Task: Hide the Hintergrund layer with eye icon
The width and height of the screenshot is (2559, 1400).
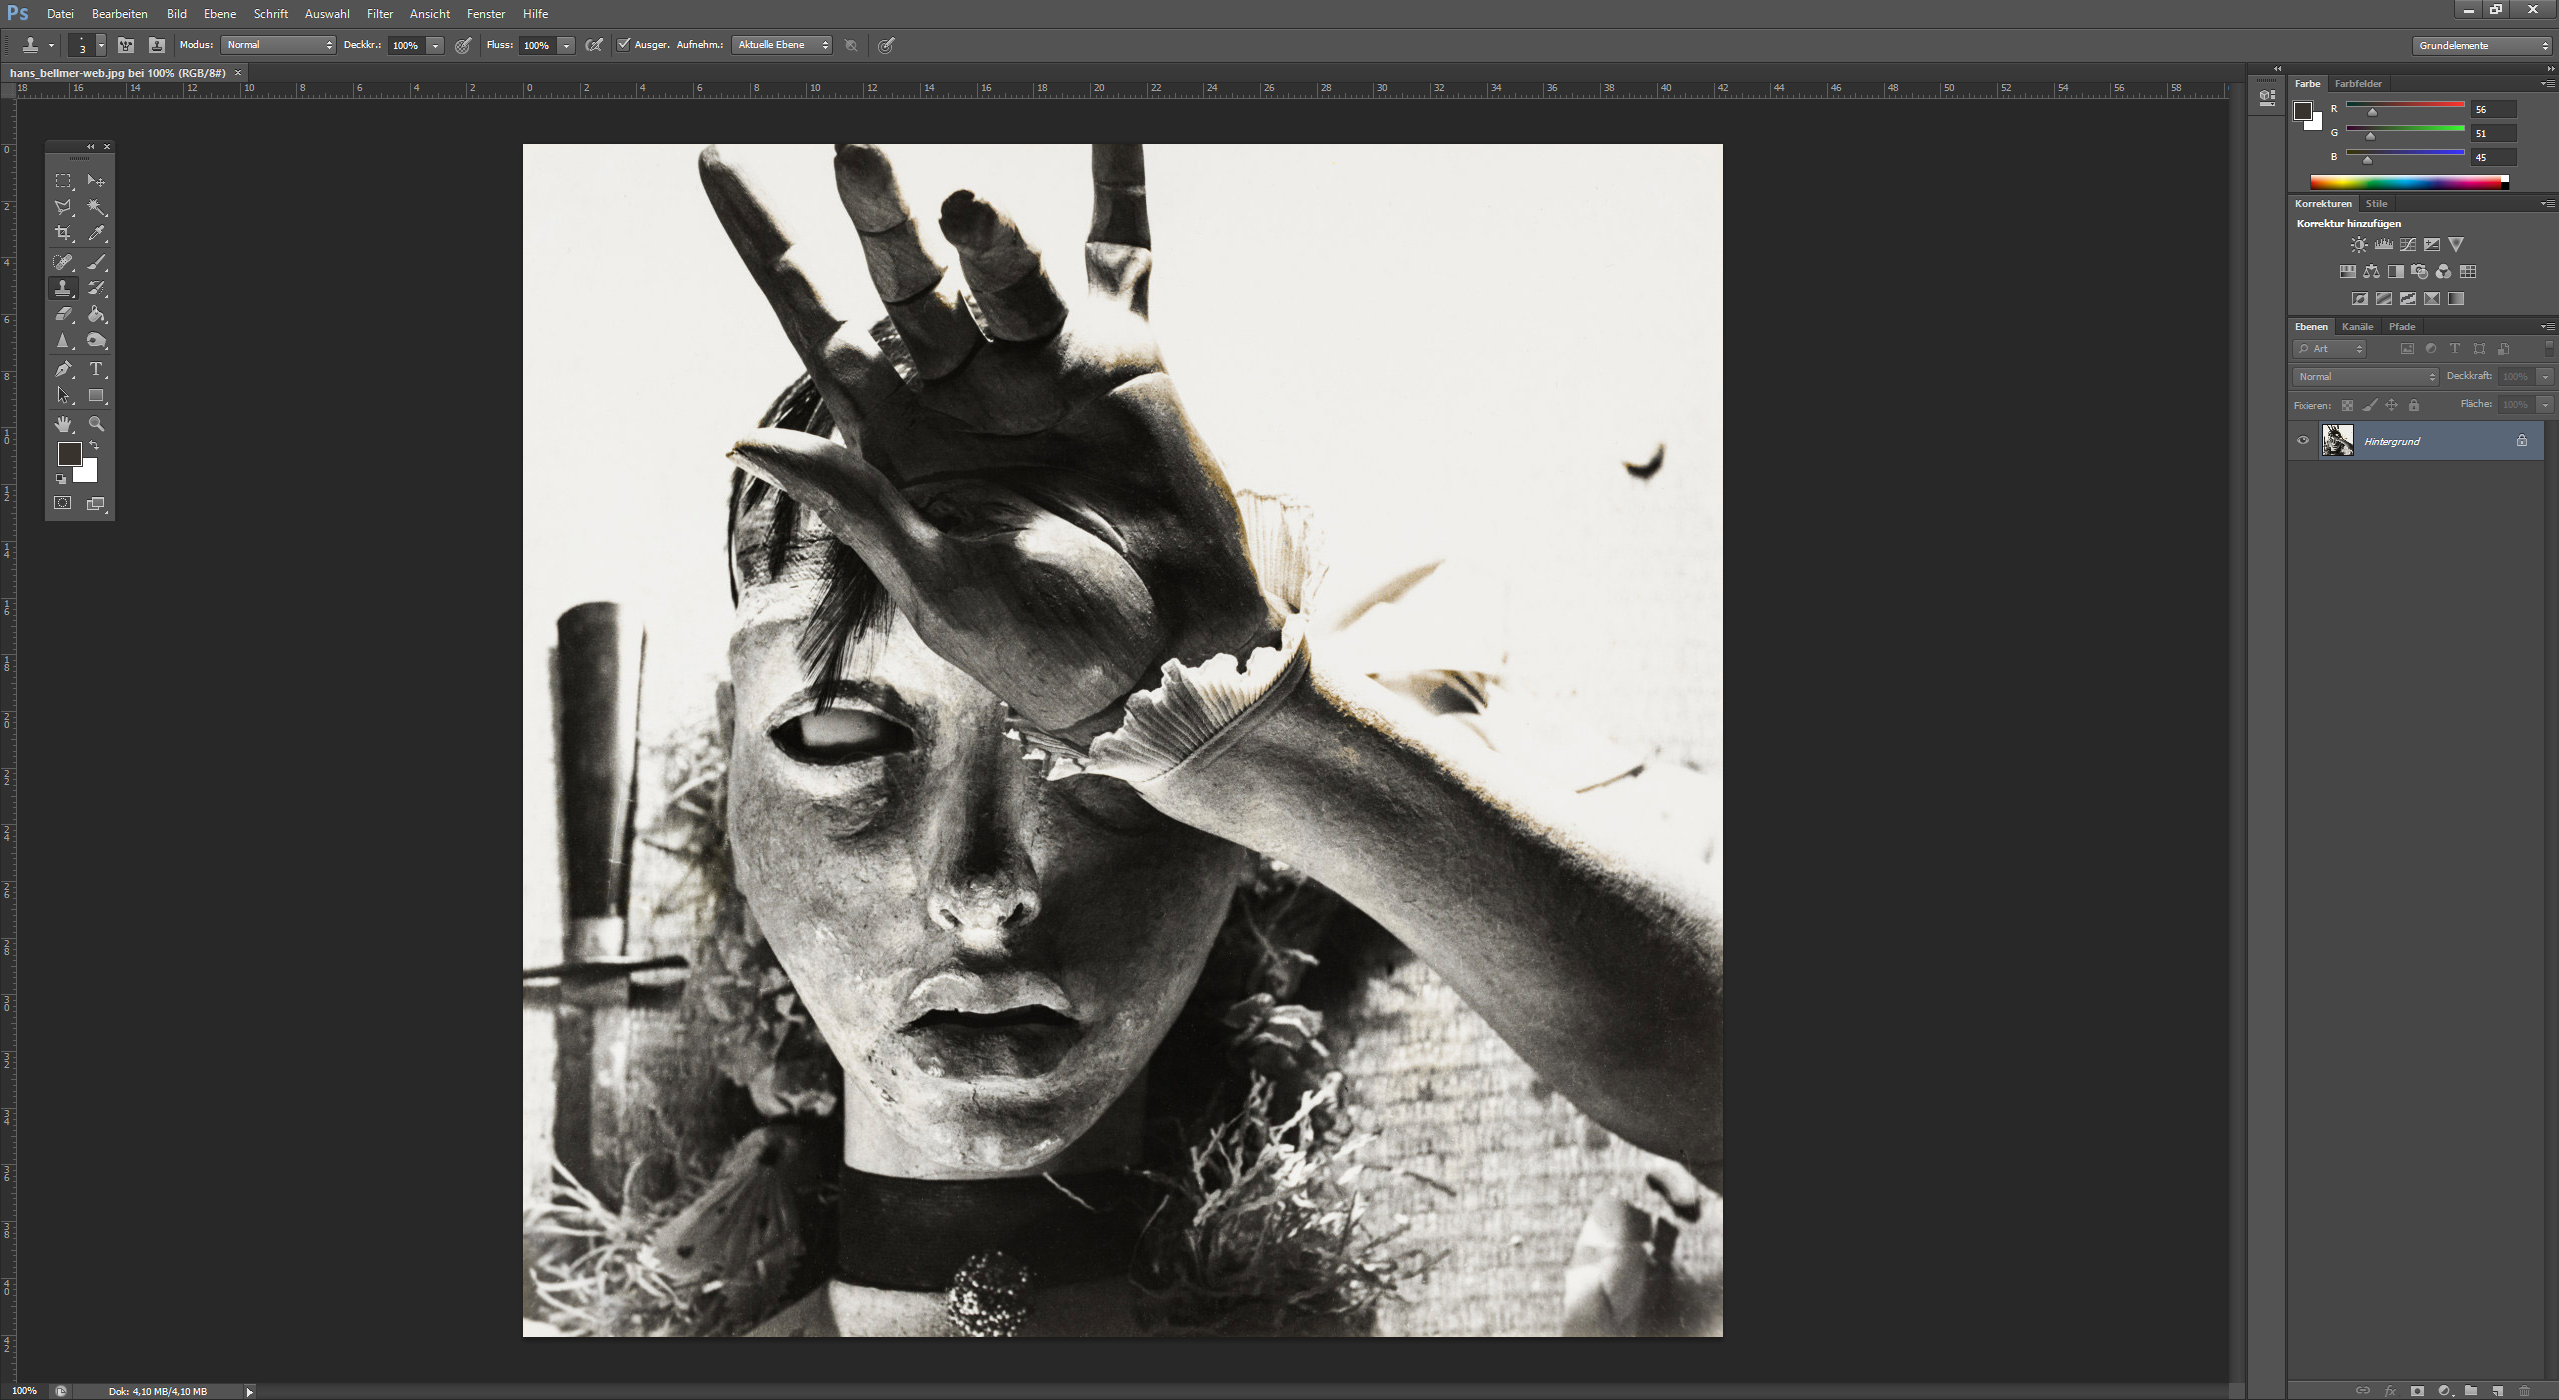Action: (x=2303, y=441)
